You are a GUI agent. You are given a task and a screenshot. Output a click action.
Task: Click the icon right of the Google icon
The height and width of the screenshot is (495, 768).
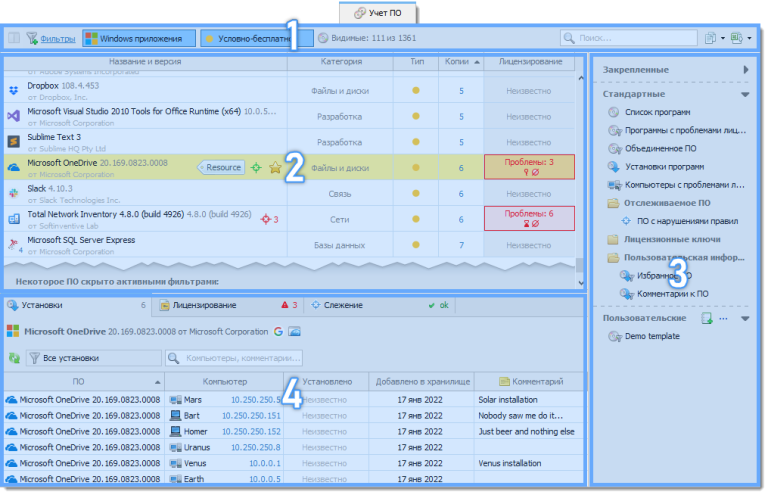coord(294,331)
